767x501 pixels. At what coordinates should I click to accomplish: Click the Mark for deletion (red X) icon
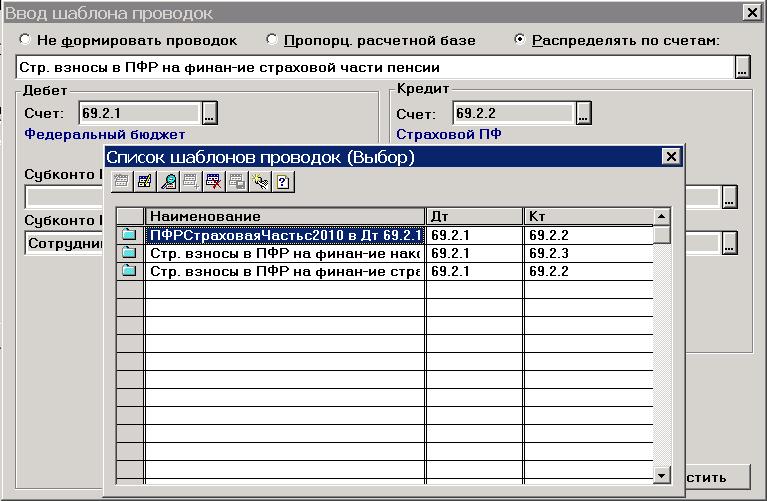point(214,182)
